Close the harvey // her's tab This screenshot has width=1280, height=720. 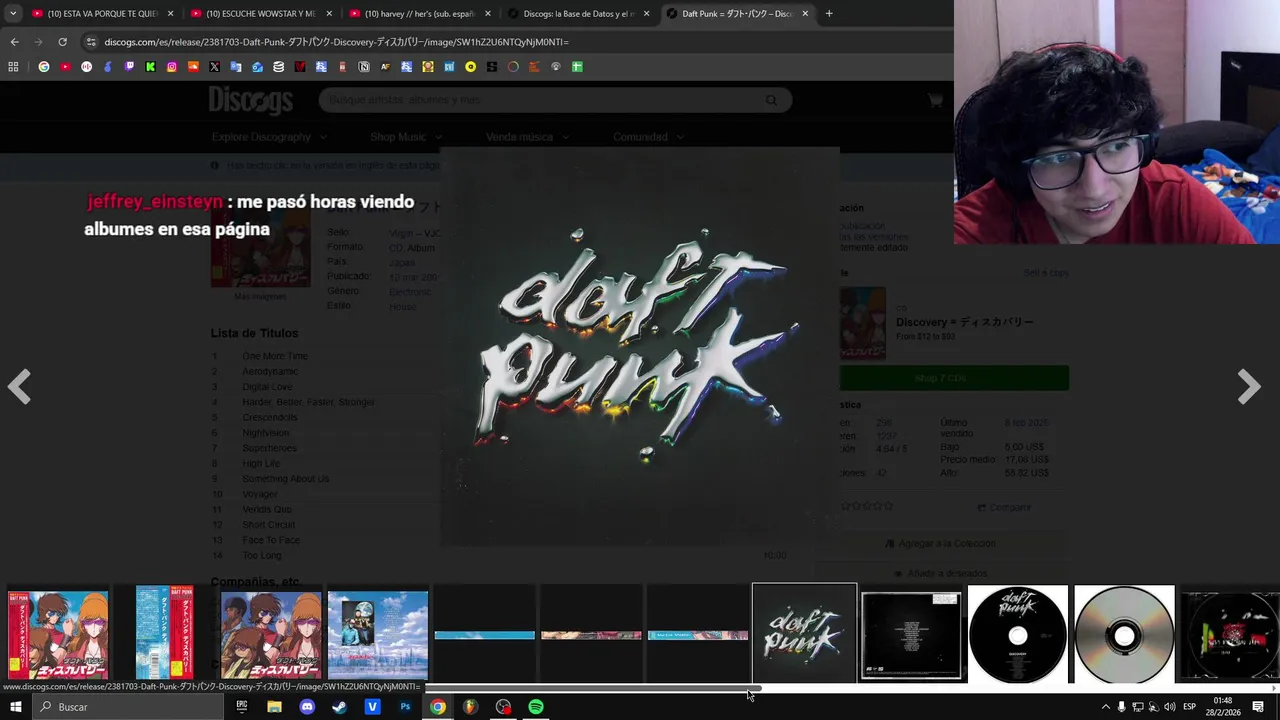point(489,14)
